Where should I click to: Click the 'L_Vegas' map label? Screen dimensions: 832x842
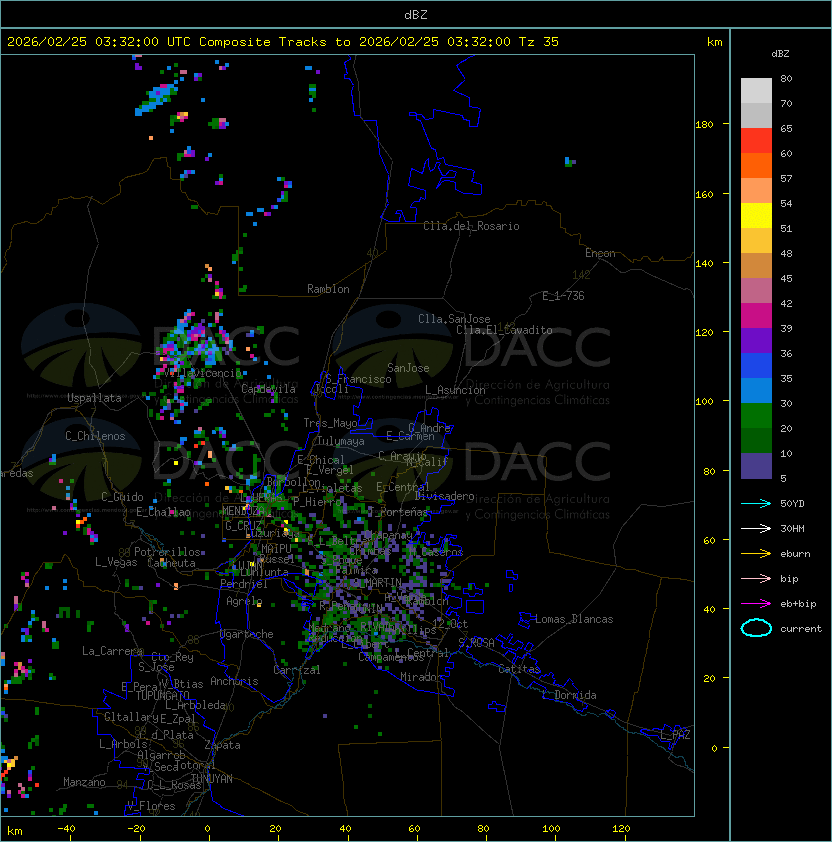(x=116, y=562)
